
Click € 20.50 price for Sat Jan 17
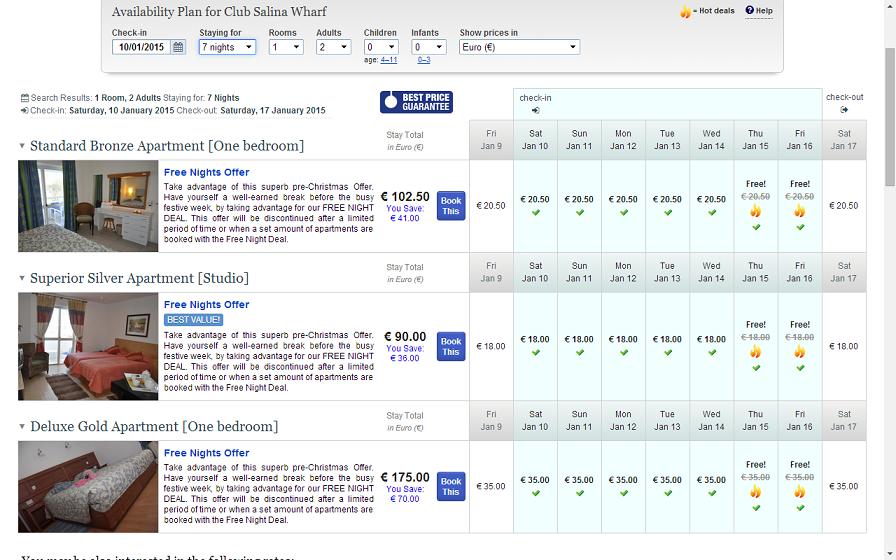tap(844, 206)
